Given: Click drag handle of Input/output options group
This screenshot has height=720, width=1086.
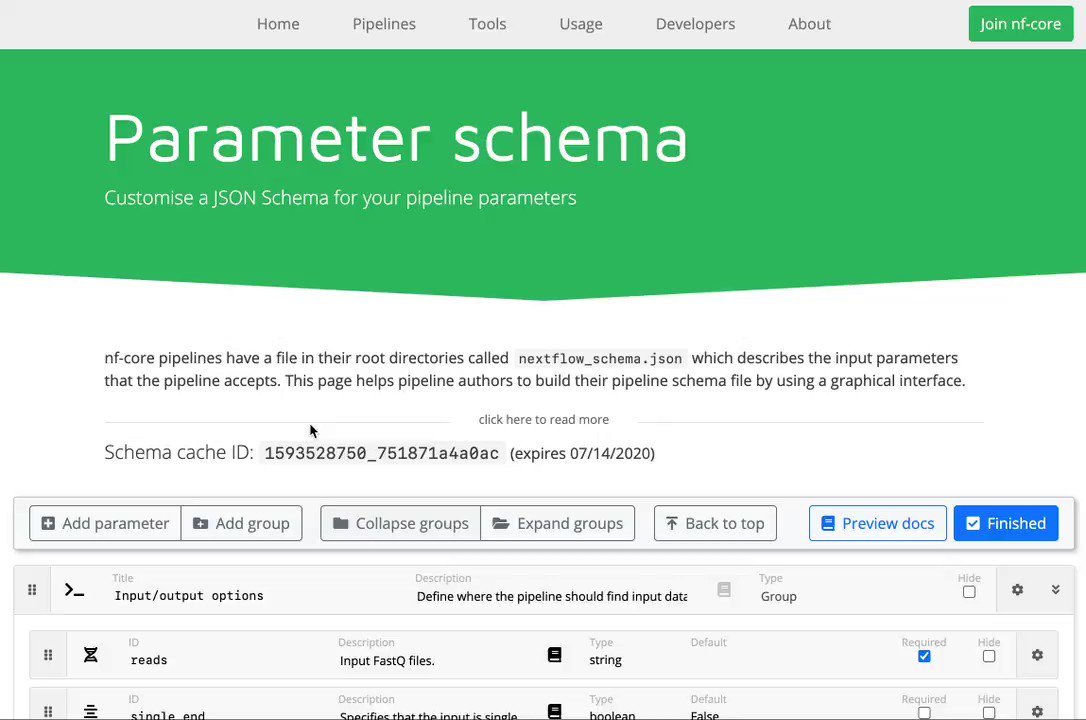Looking at the screenshot, I should tap(32, 590).
